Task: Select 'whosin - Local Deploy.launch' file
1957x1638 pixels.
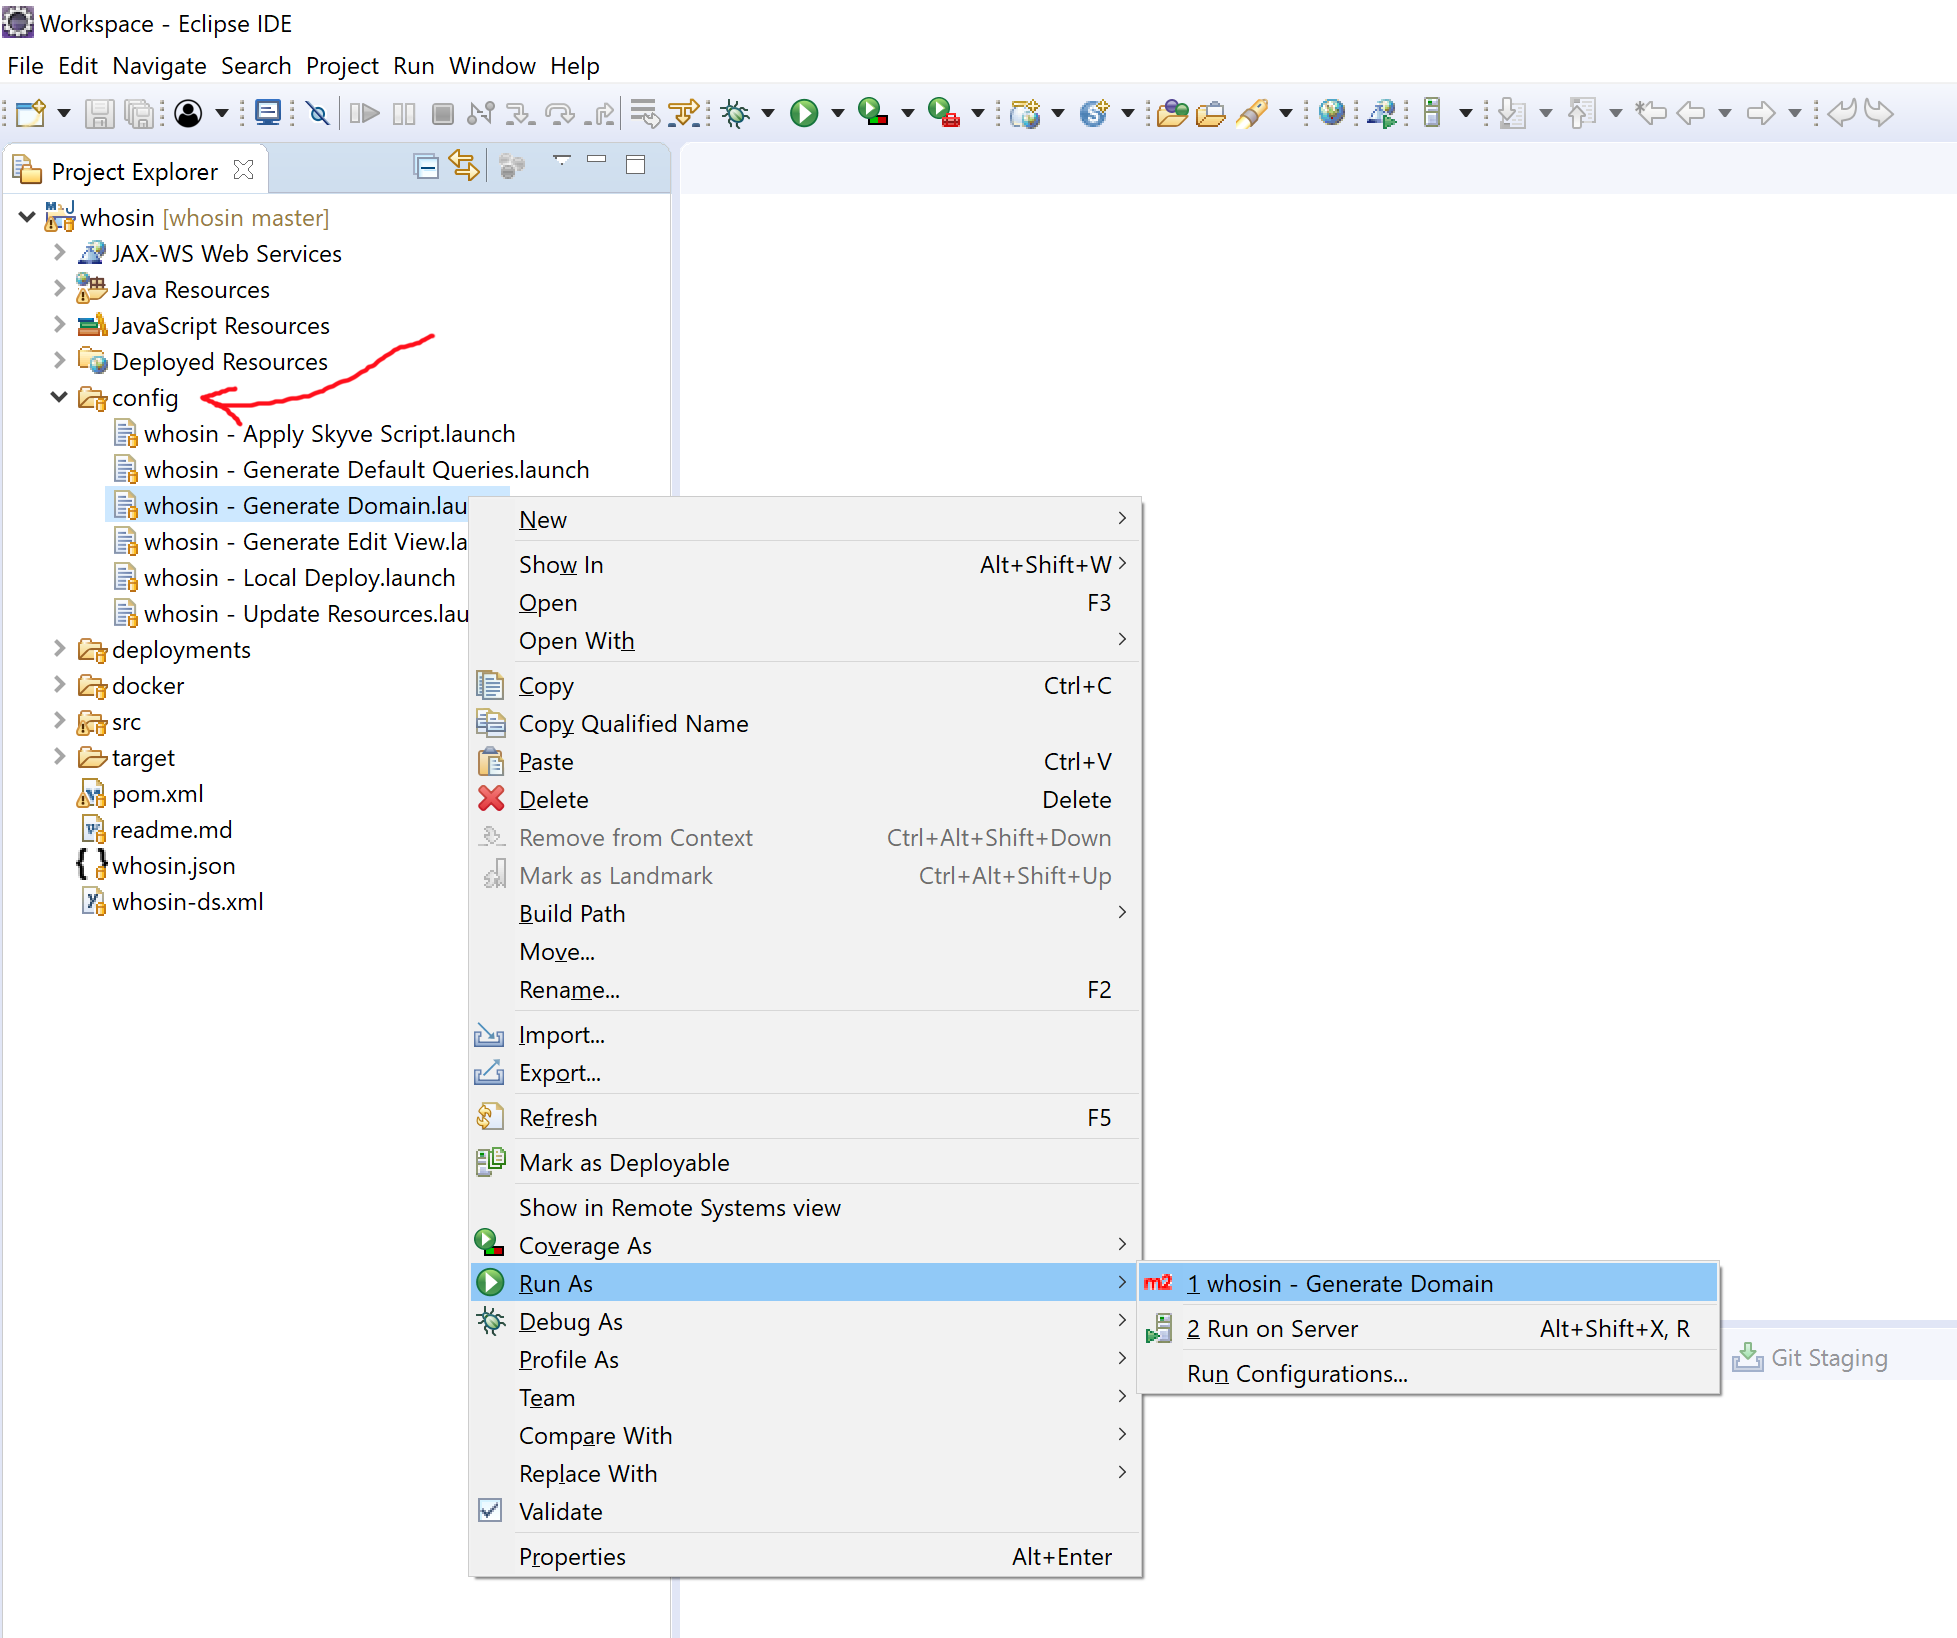Action: 299,578
